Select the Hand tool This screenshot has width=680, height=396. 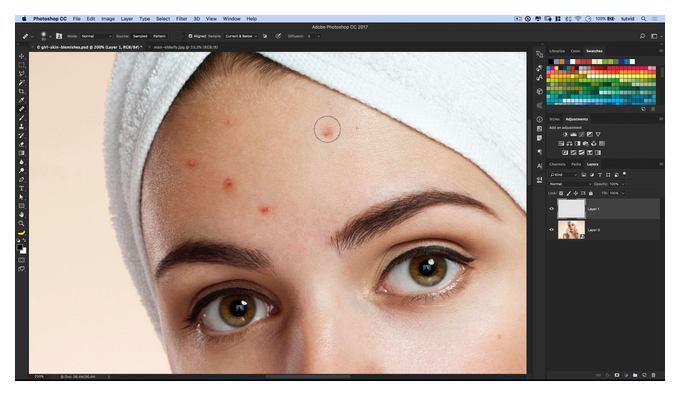coord(21,215)
